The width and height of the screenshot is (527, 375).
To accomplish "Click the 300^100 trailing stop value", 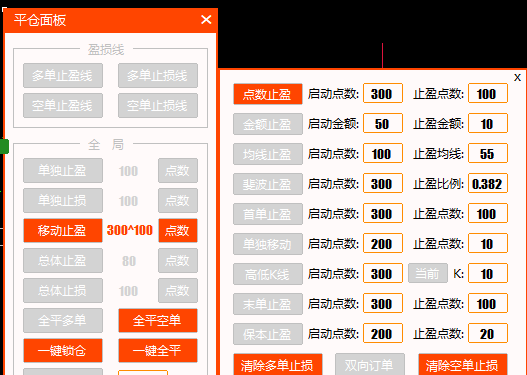I will [x=130, y=231].
